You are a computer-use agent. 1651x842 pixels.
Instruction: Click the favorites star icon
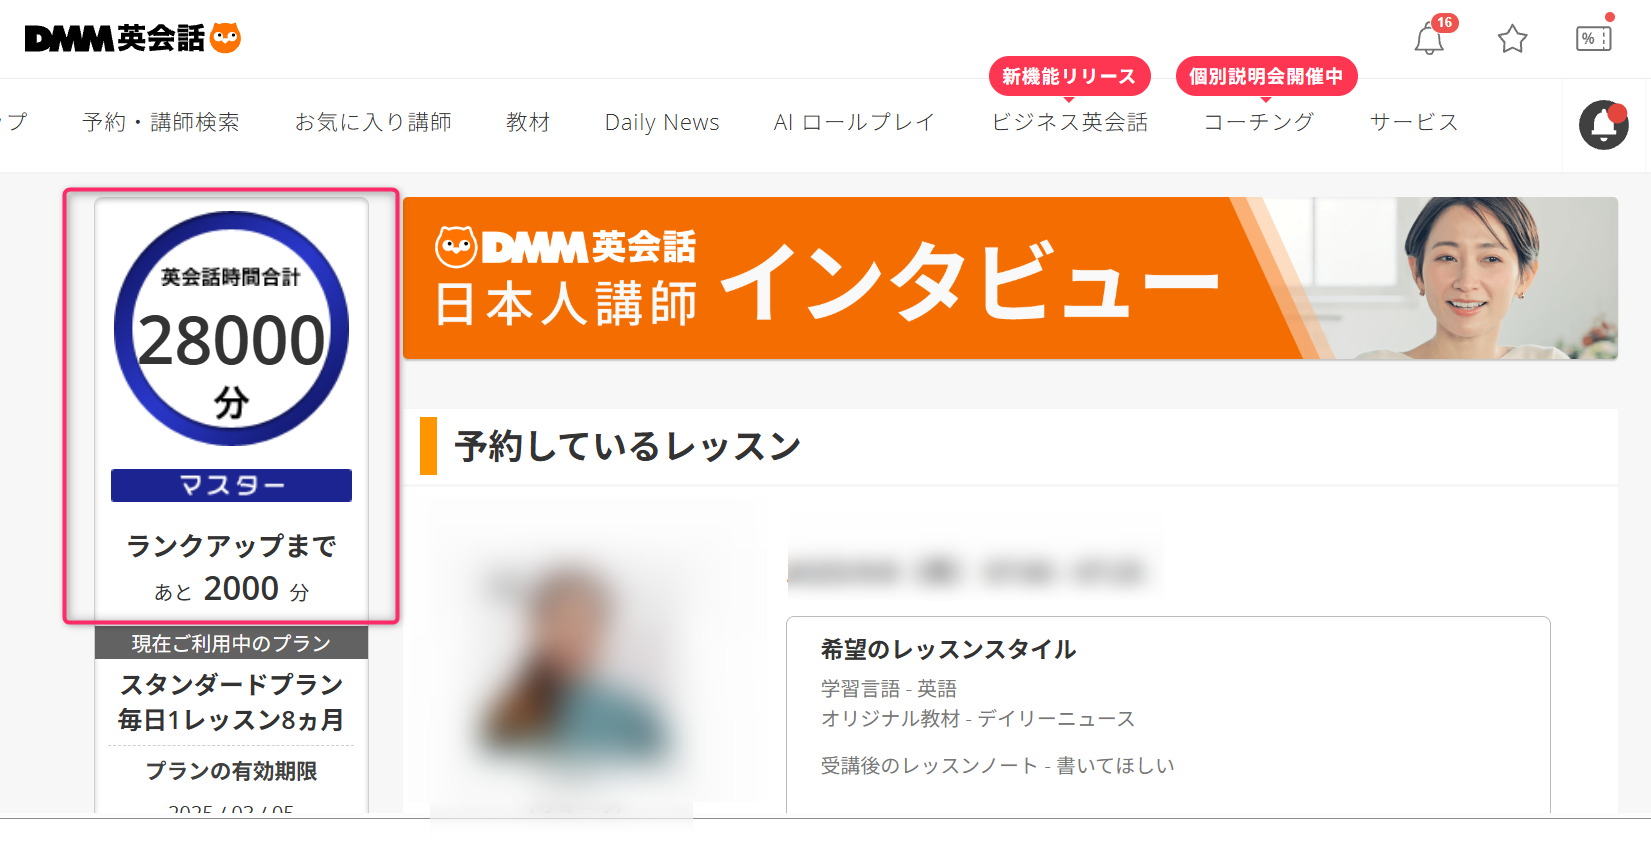pyautogui.click(x=1512, y=39)
